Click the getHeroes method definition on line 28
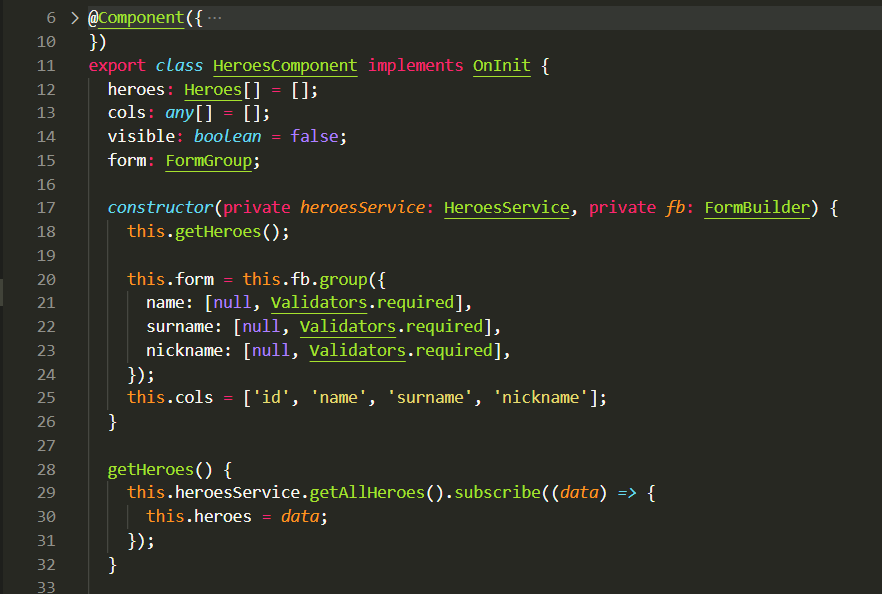Screen dimensions: 882x594 click(x=151, y=470)
